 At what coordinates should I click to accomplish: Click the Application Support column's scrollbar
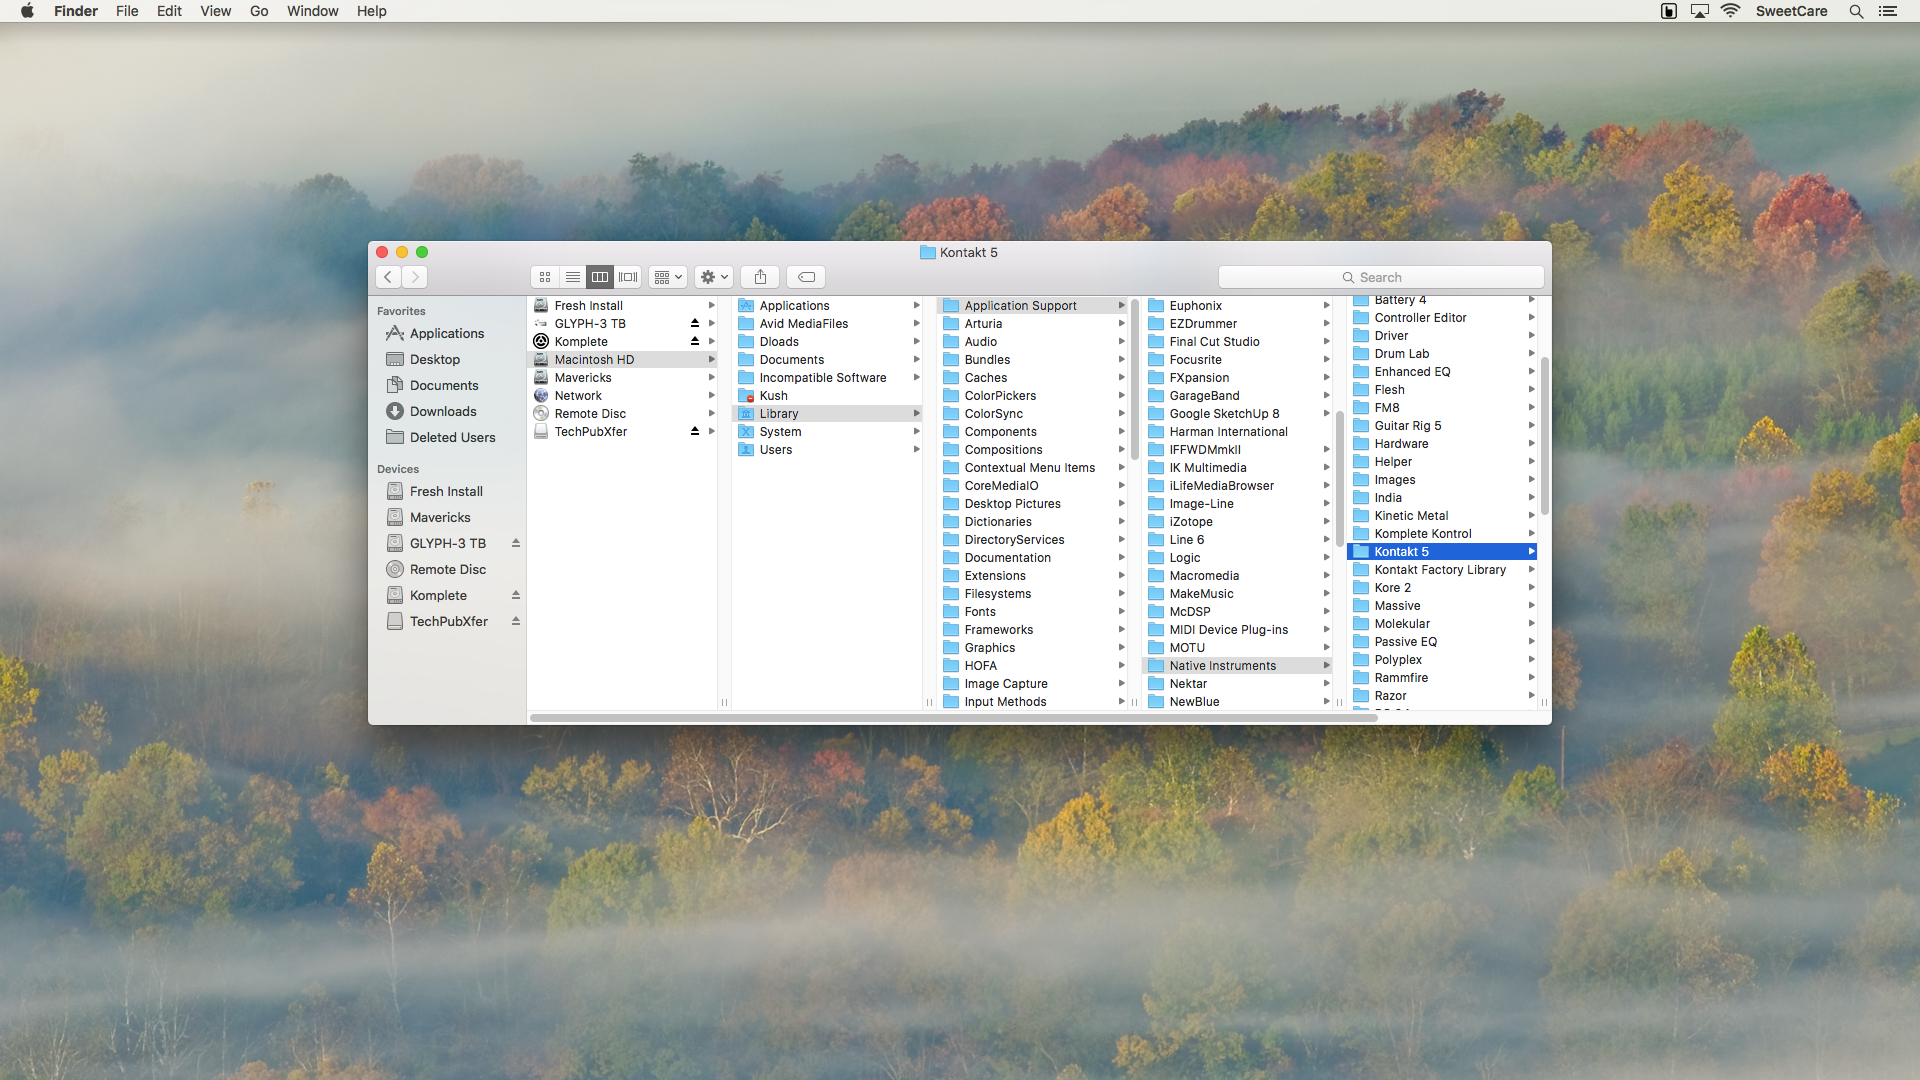click(1134, 379)
